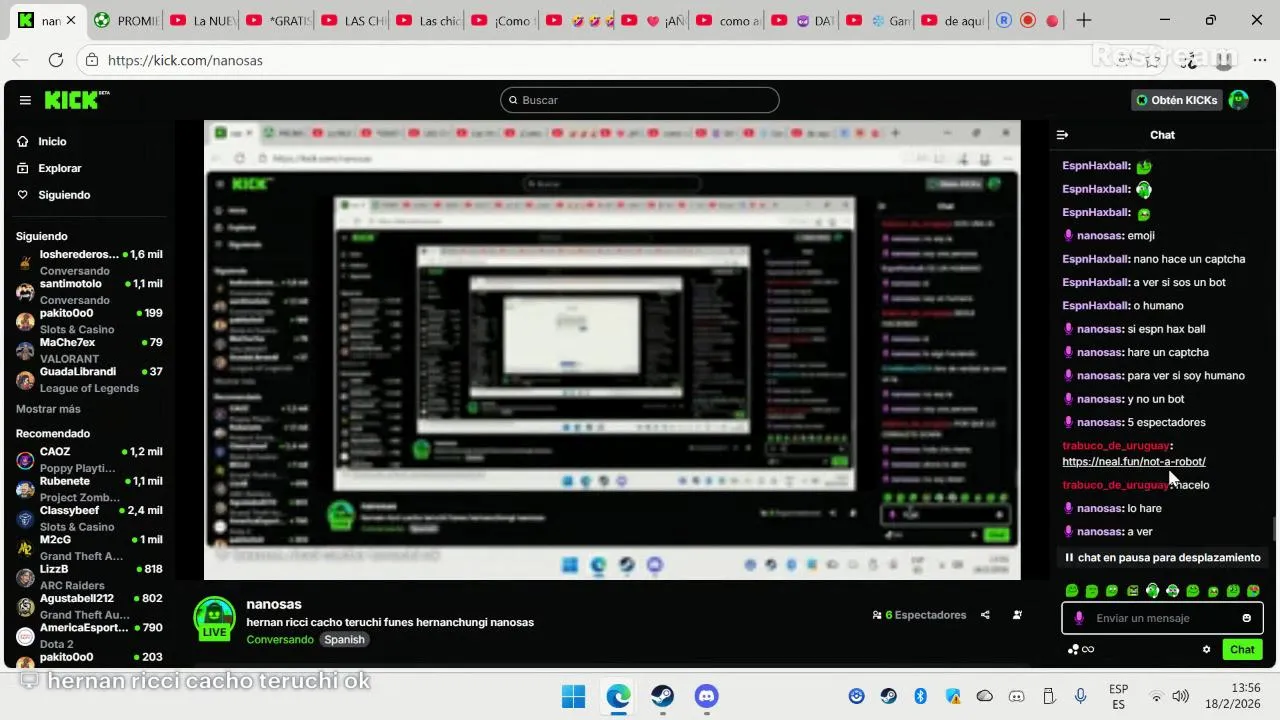This screenshot has height=720, width=1280.
Task: Open AmericaEsport... Dota 2 channel
Action: [x=89, y=635]
